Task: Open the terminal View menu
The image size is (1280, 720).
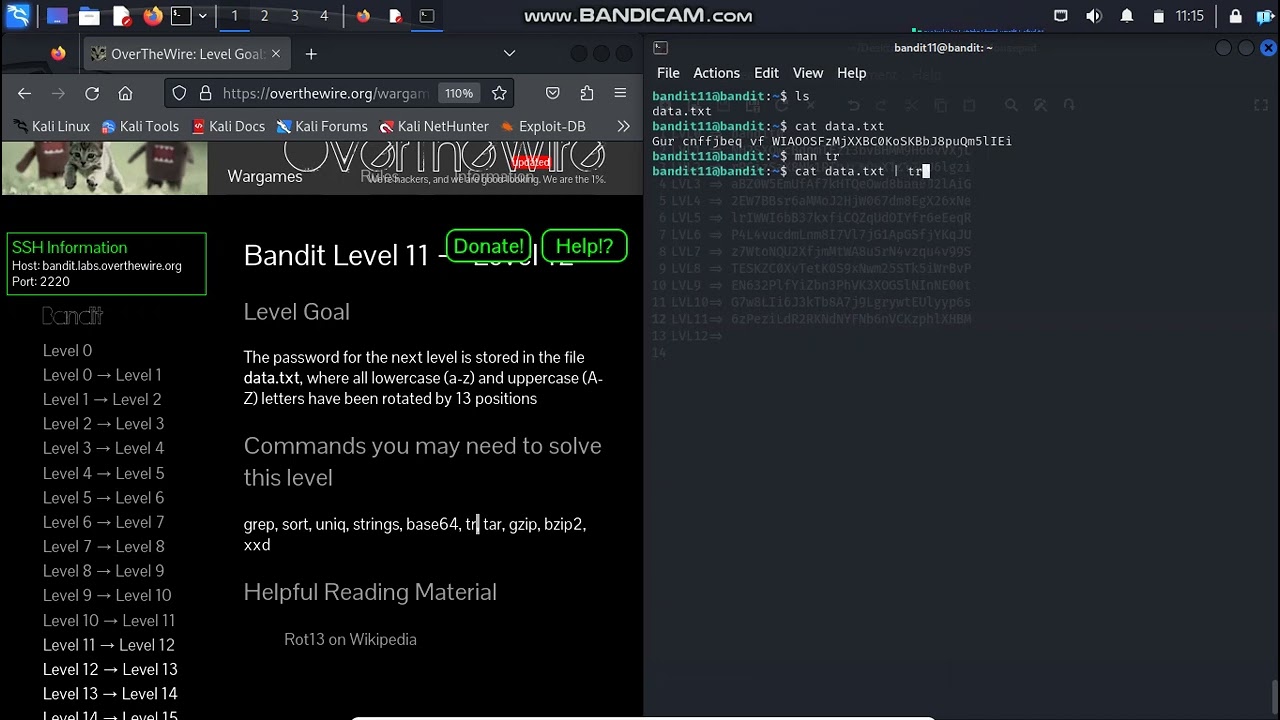Action: [808, 73]
